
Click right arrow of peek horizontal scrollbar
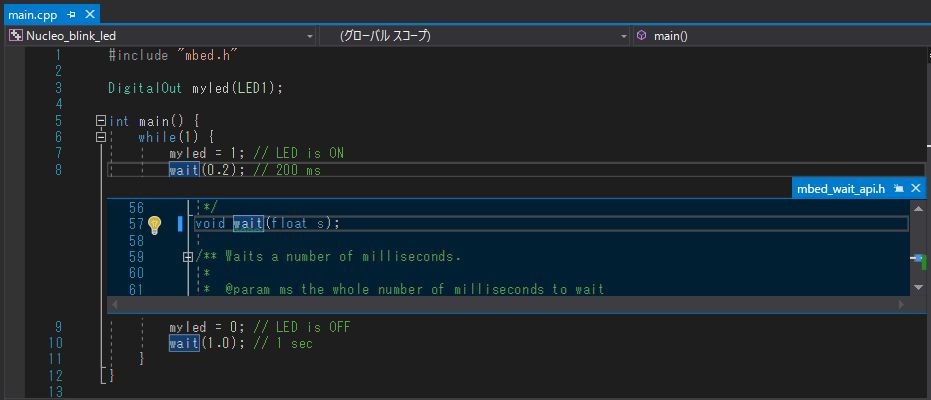coord(901,304)
